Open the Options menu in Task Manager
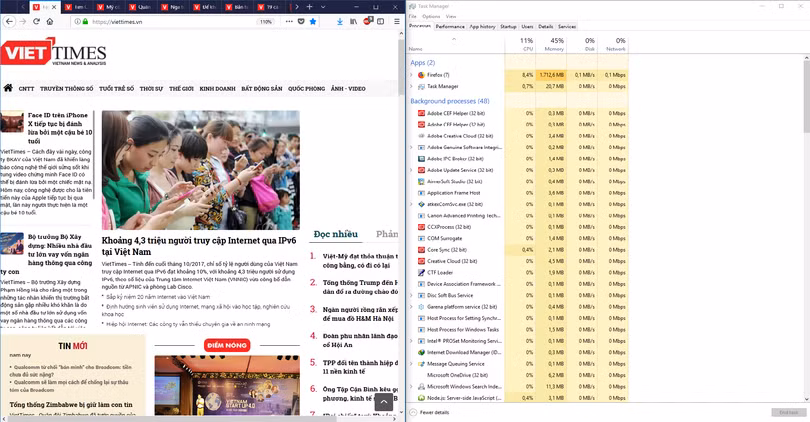810x422 pixels. click(431, 16)
